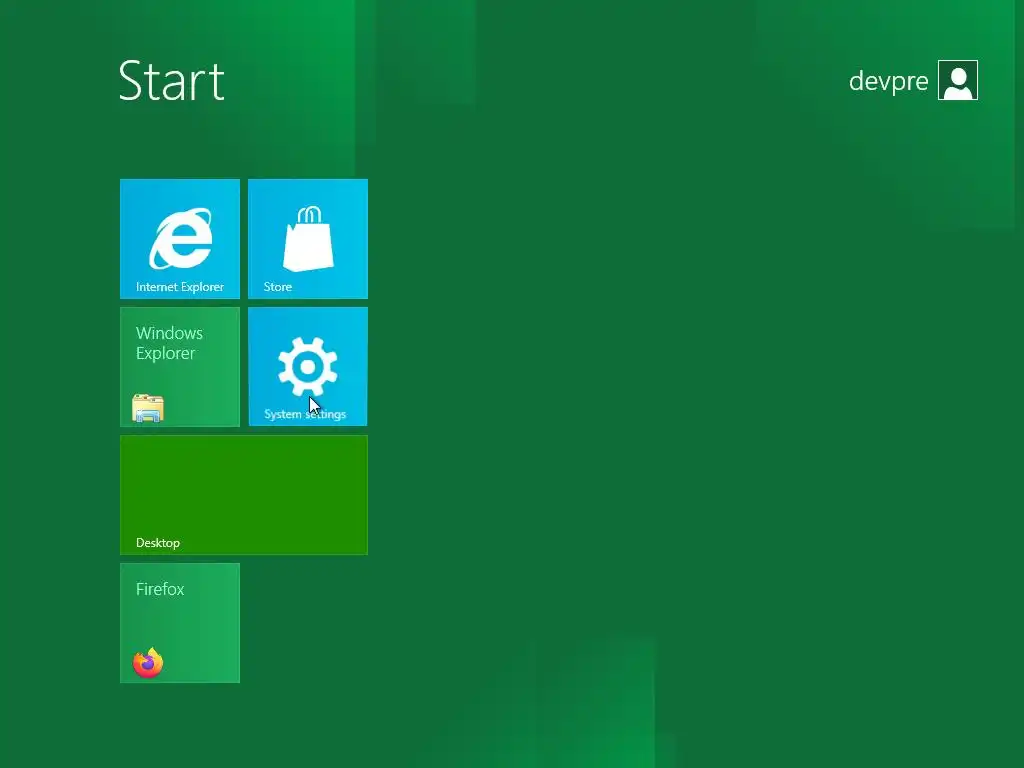Image resolution: width=1024 pixels, height=768 pixels.
Task: Launch the Store tile
Action: (x=308, y=238)
